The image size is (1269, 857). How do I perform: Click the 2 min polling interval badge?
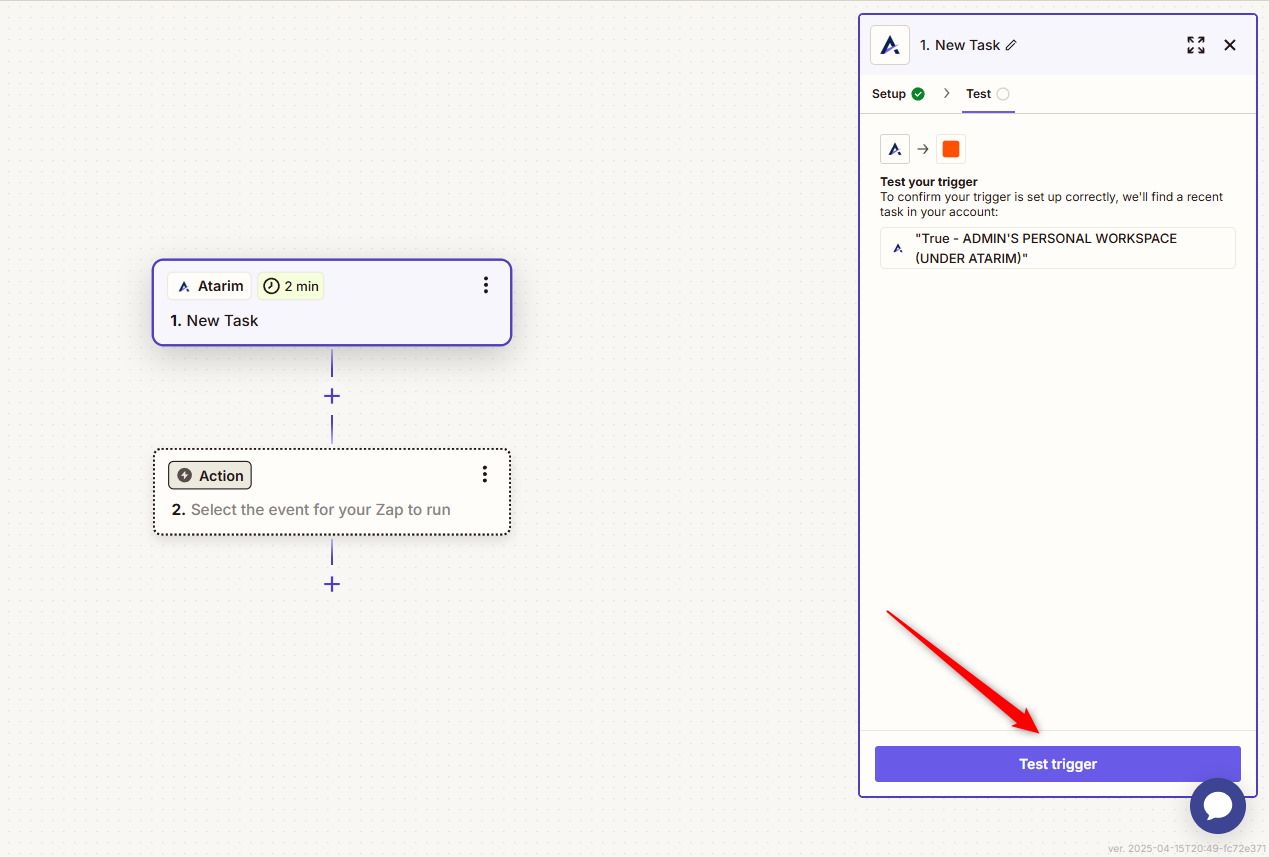pyautogui.click(x=291, y=286)
